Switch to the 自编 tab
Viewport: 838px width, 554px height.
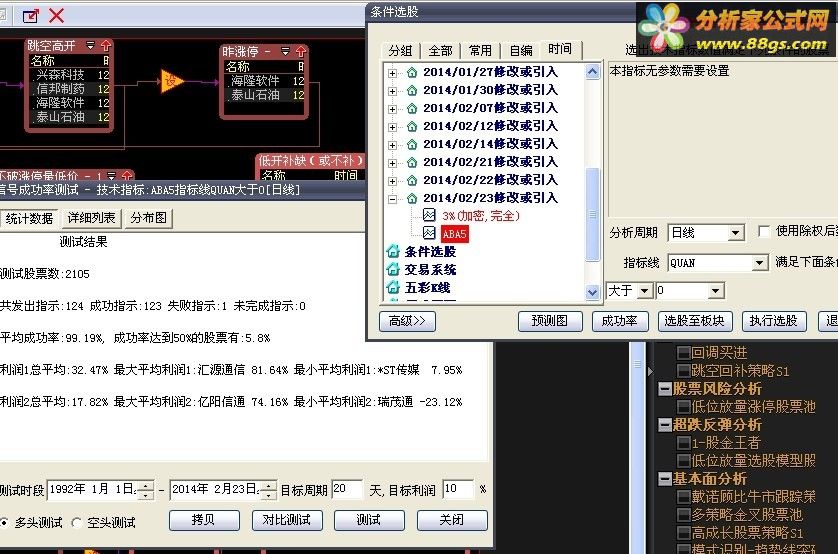(x=521, y=51)
